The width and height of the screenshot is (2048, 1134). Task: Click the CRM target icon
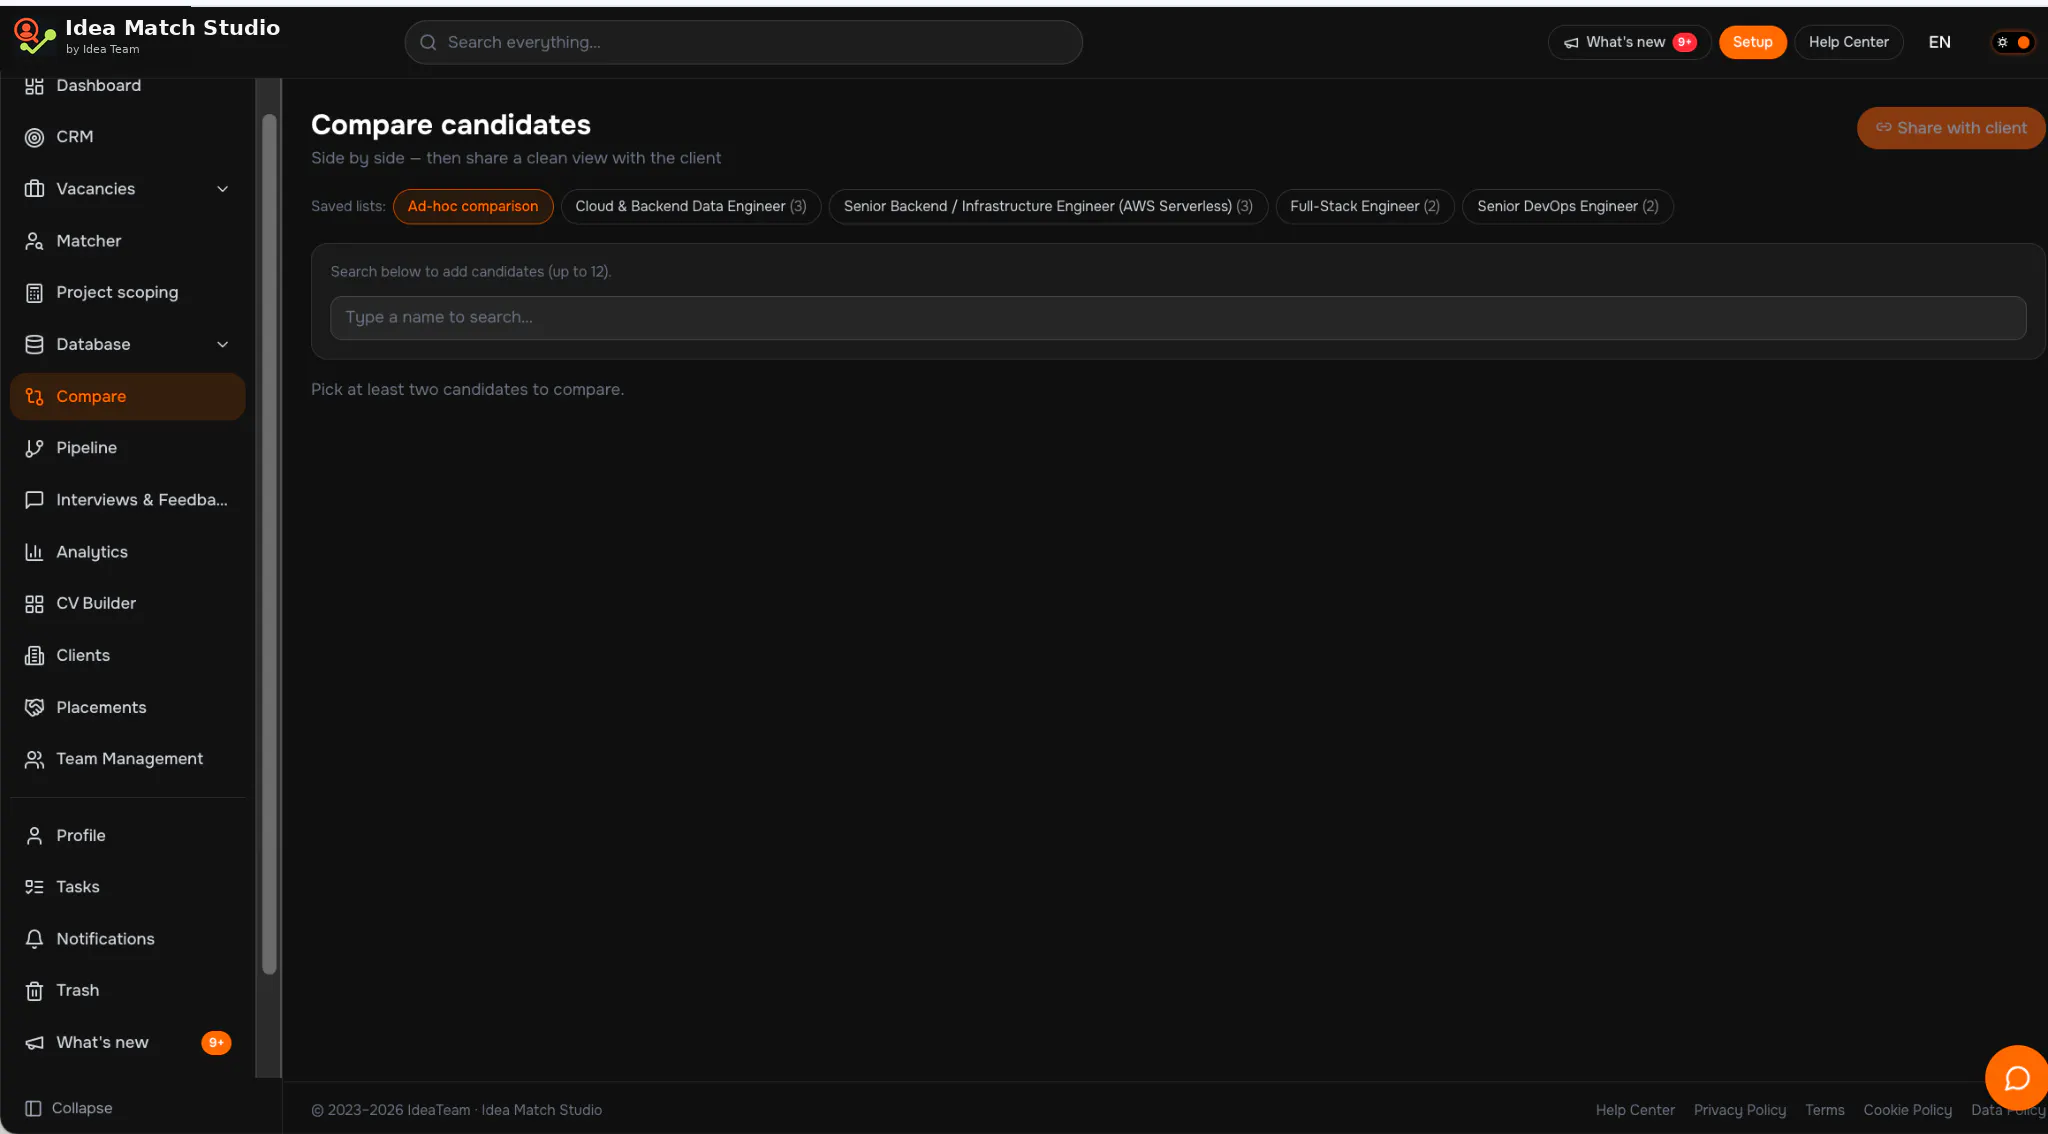[34, 137]
